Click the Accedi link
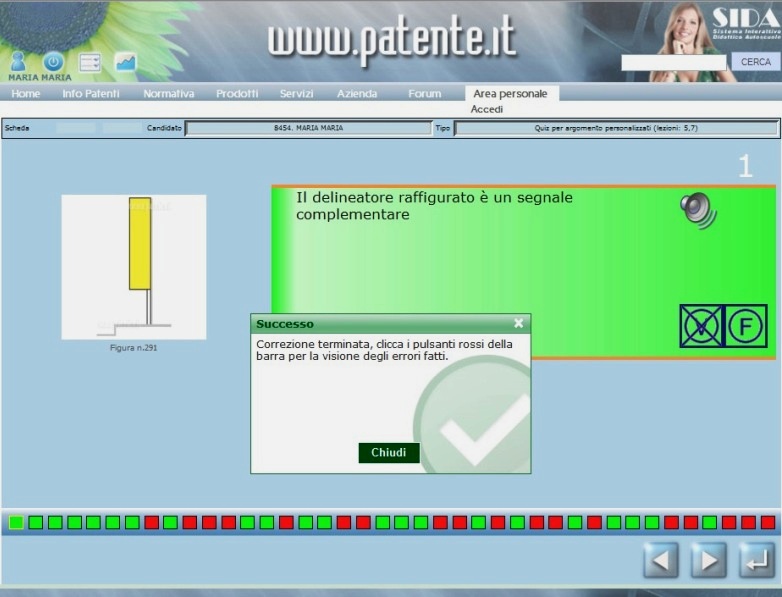 coord(487,109)
